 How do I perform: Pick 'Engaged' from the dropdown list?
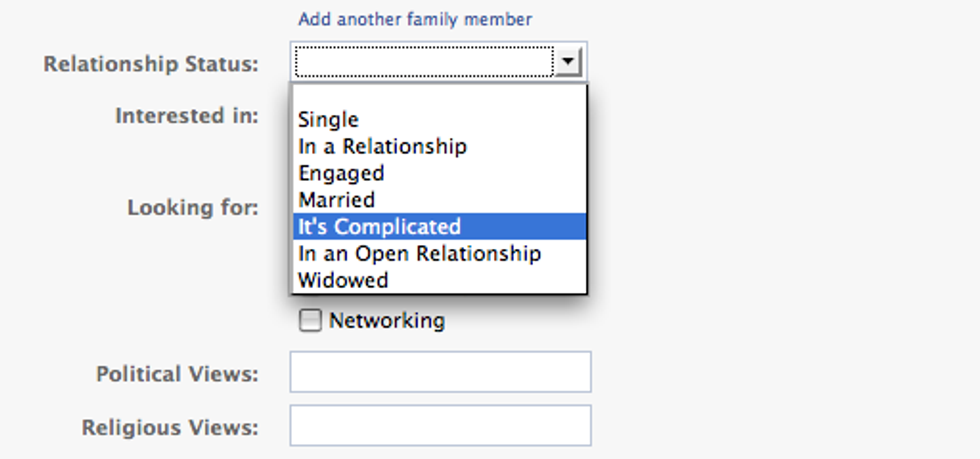tap(341, 173)
